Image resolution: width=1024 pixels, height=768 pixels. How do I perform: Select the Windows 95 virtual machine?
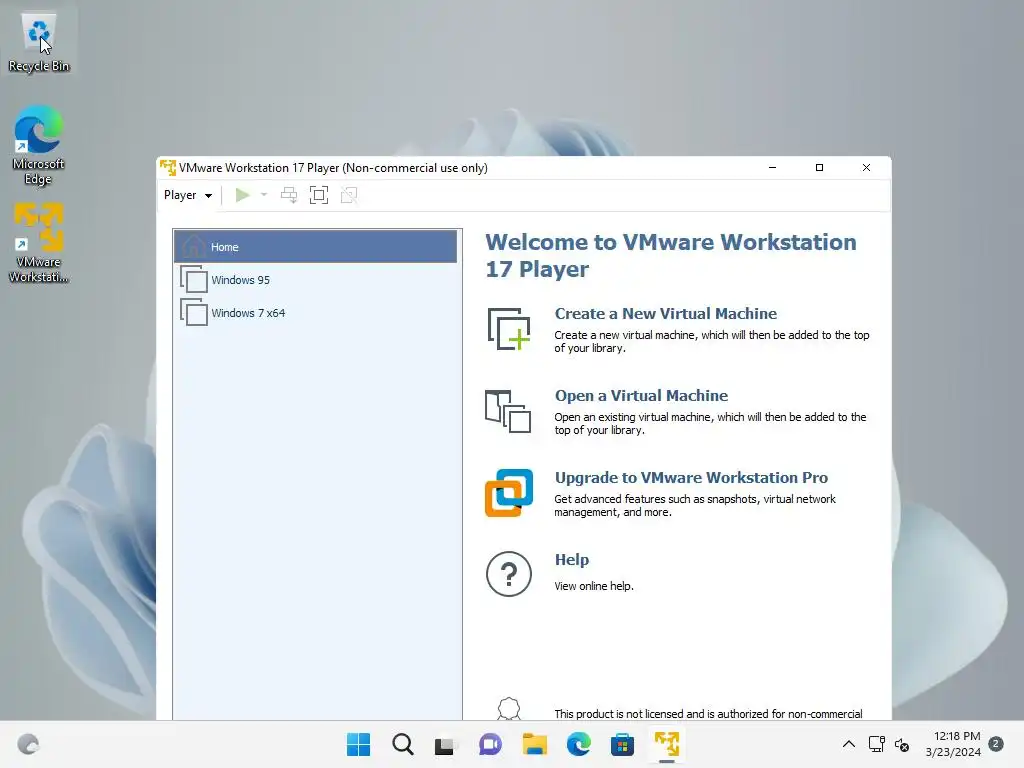point(315,280)
